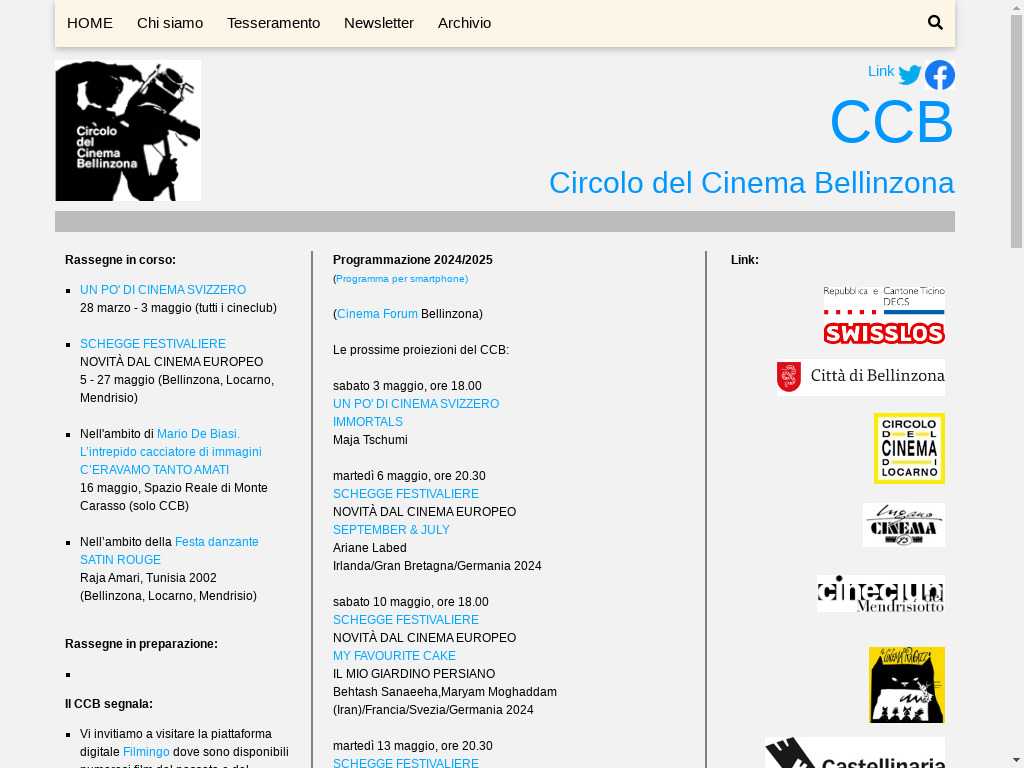Open the Twitter bird icon

(909, 74)
